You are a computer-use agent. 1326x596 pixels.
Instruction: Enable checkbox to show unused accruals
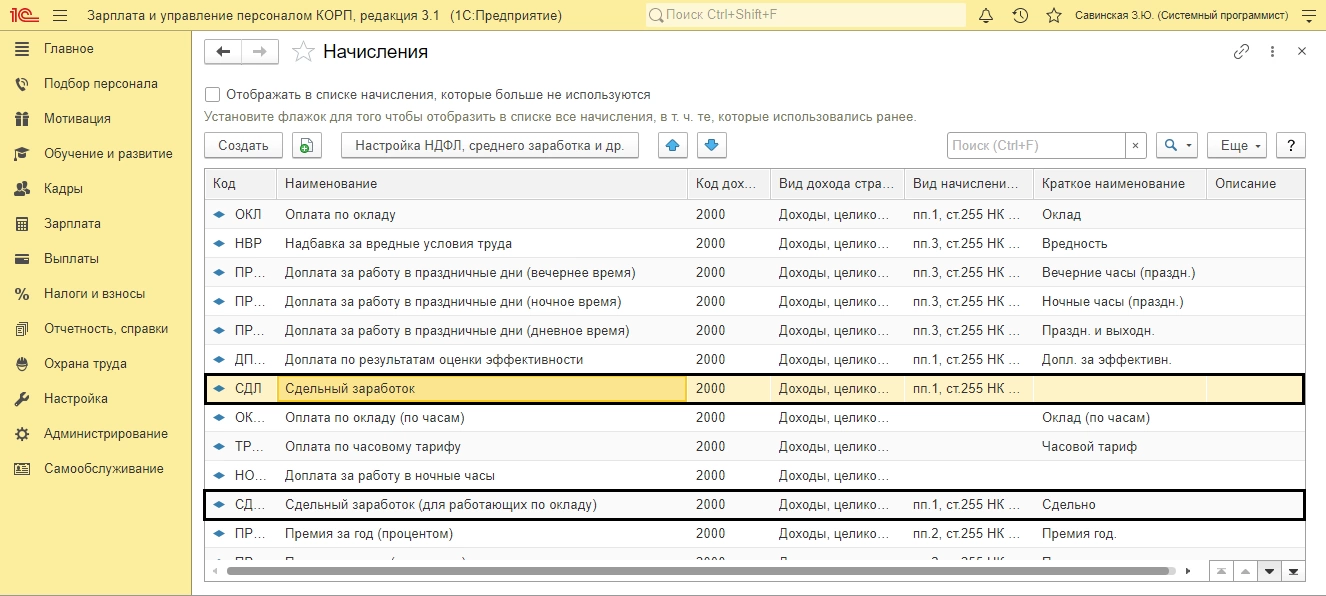[212, 95]
